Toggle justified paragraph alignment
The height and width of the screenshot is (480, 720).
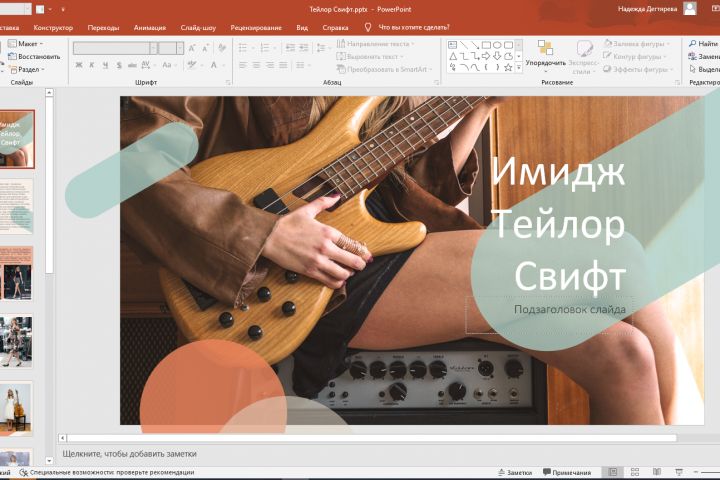coord(283,65)
